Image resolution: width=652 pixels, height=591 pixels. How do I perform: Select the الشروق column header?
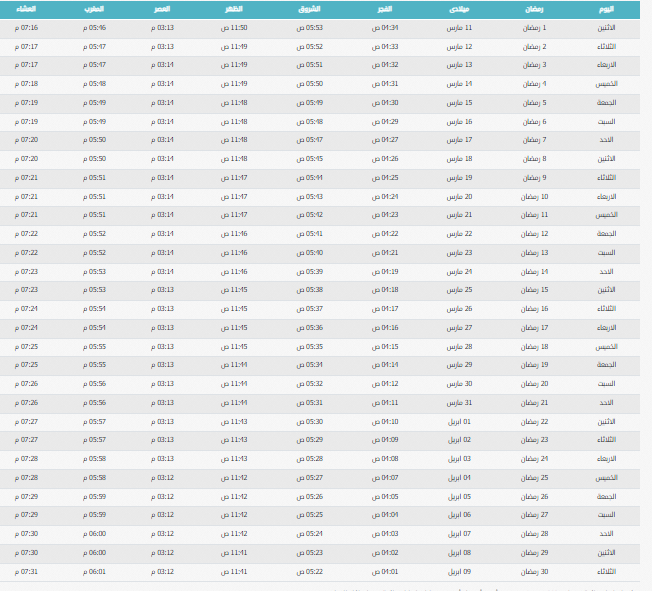coord(310,8)
